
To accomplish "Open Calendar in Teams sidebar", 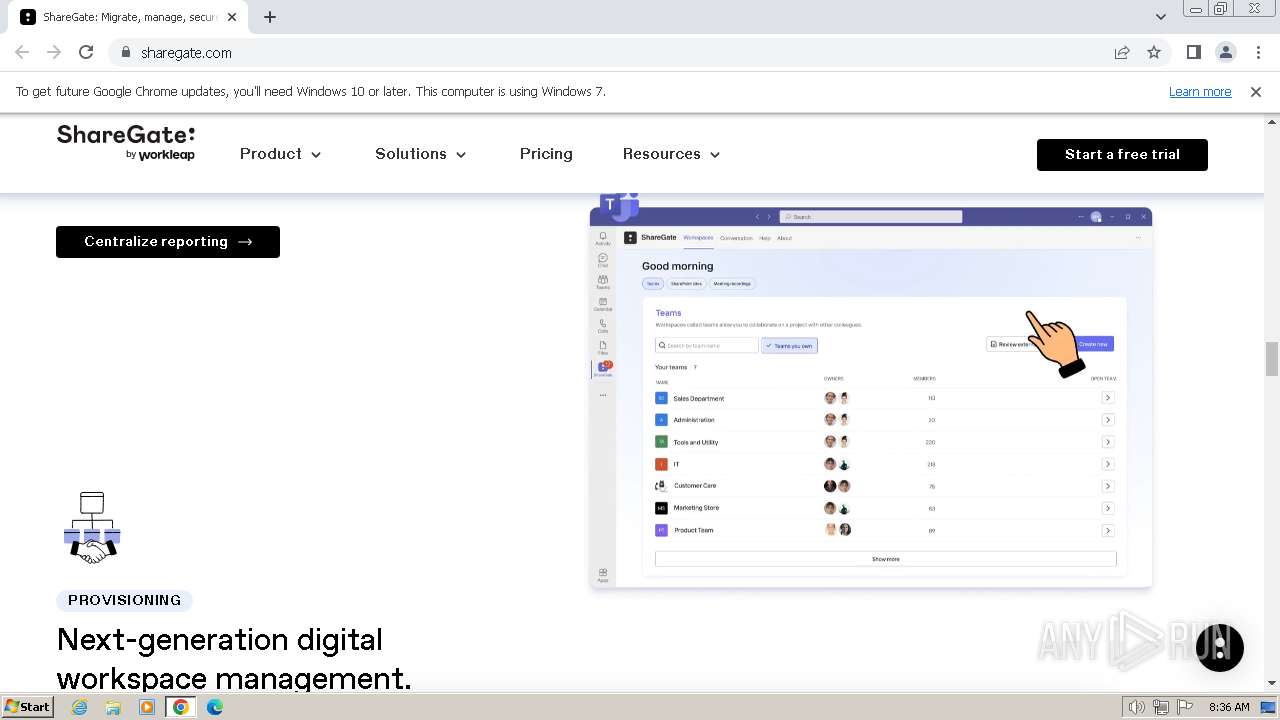I will pyautogui.click(x=603, y=304).
